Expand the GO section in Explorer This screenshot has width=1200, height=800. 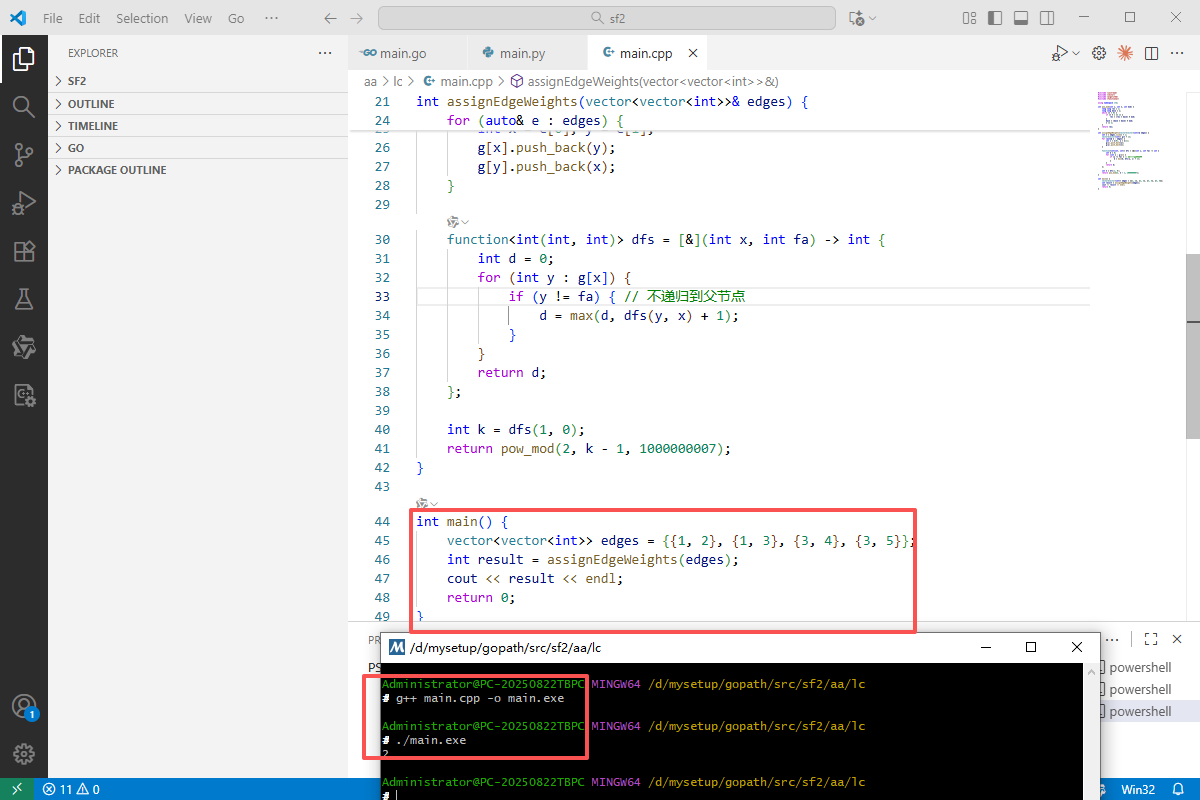(198, 148)
